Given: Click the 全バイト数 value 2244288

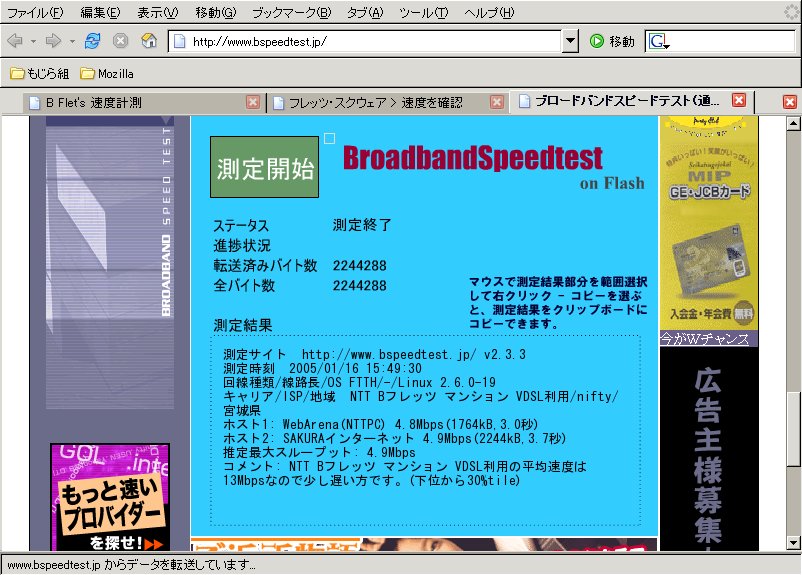Looking at the screenshot, I should click(360, 285).
